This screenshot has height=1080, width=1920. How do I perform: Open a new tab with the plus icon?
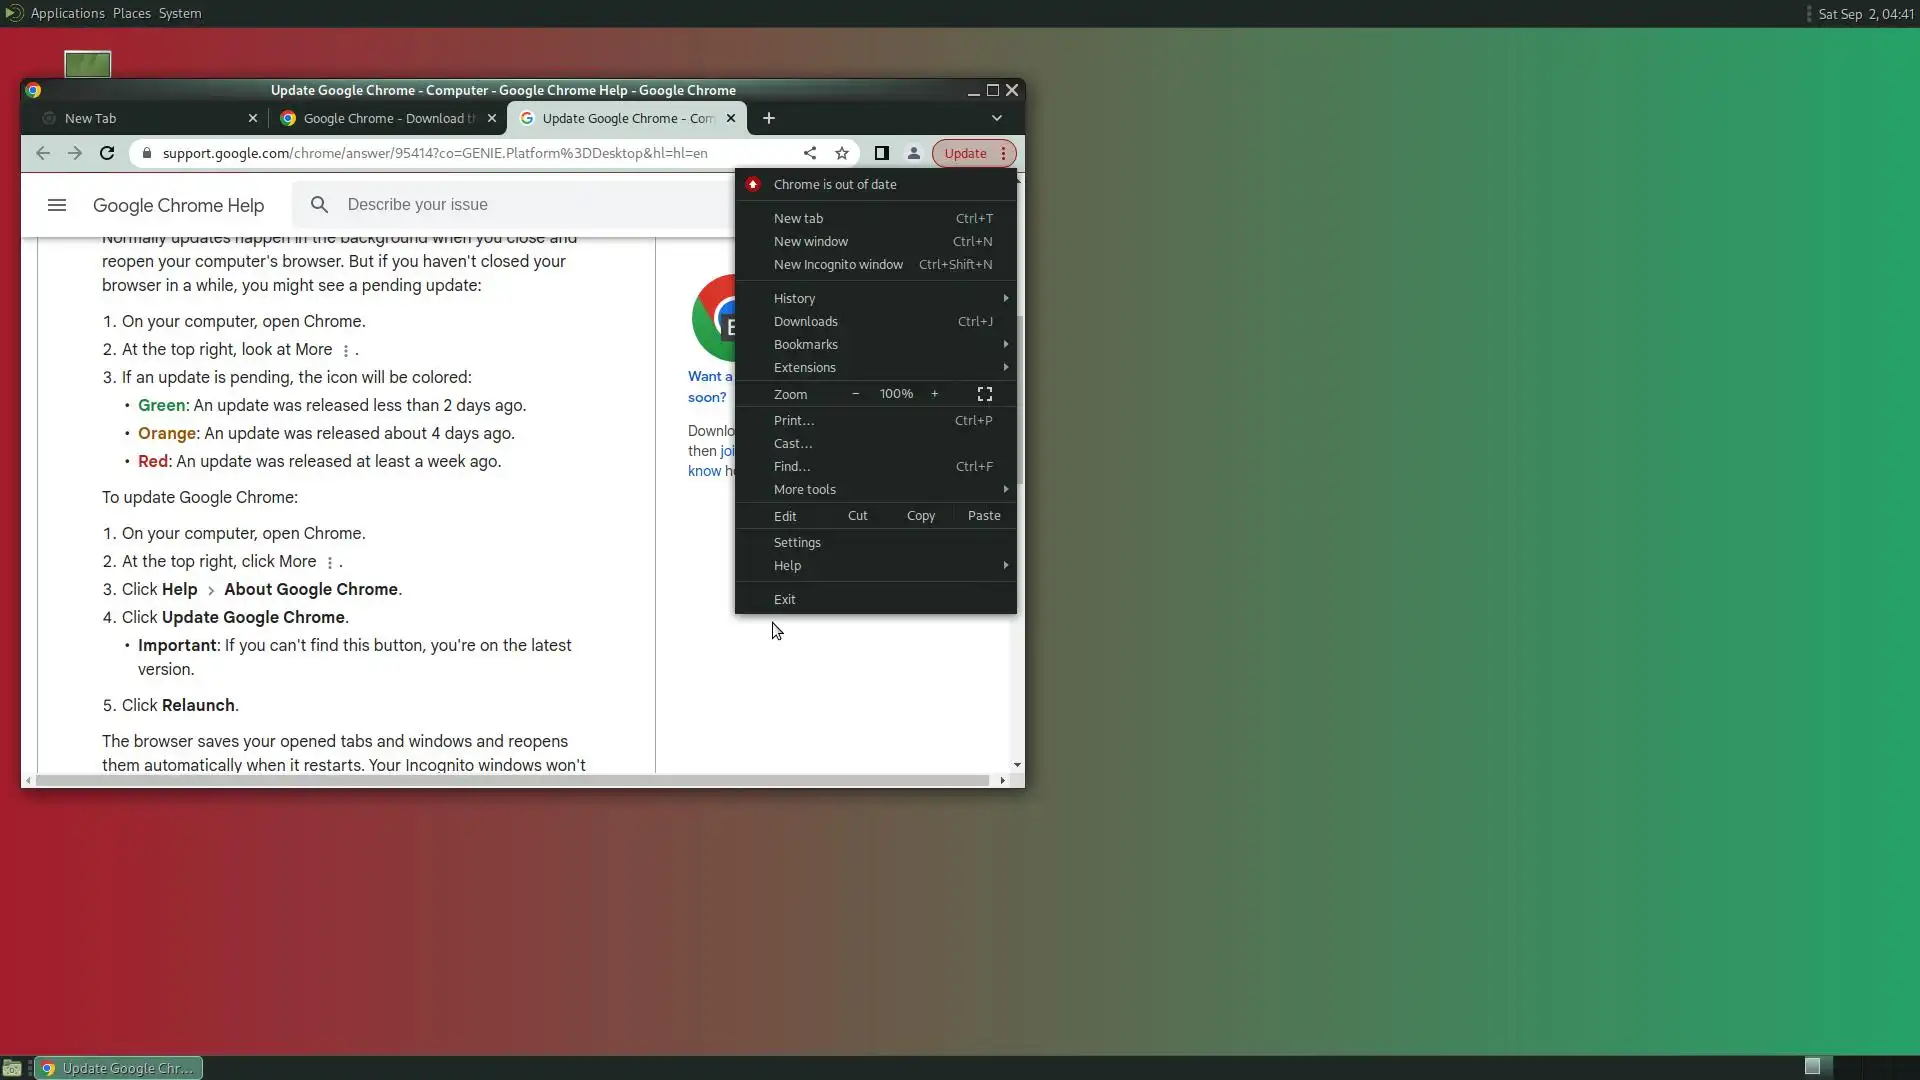click(768, 118)
